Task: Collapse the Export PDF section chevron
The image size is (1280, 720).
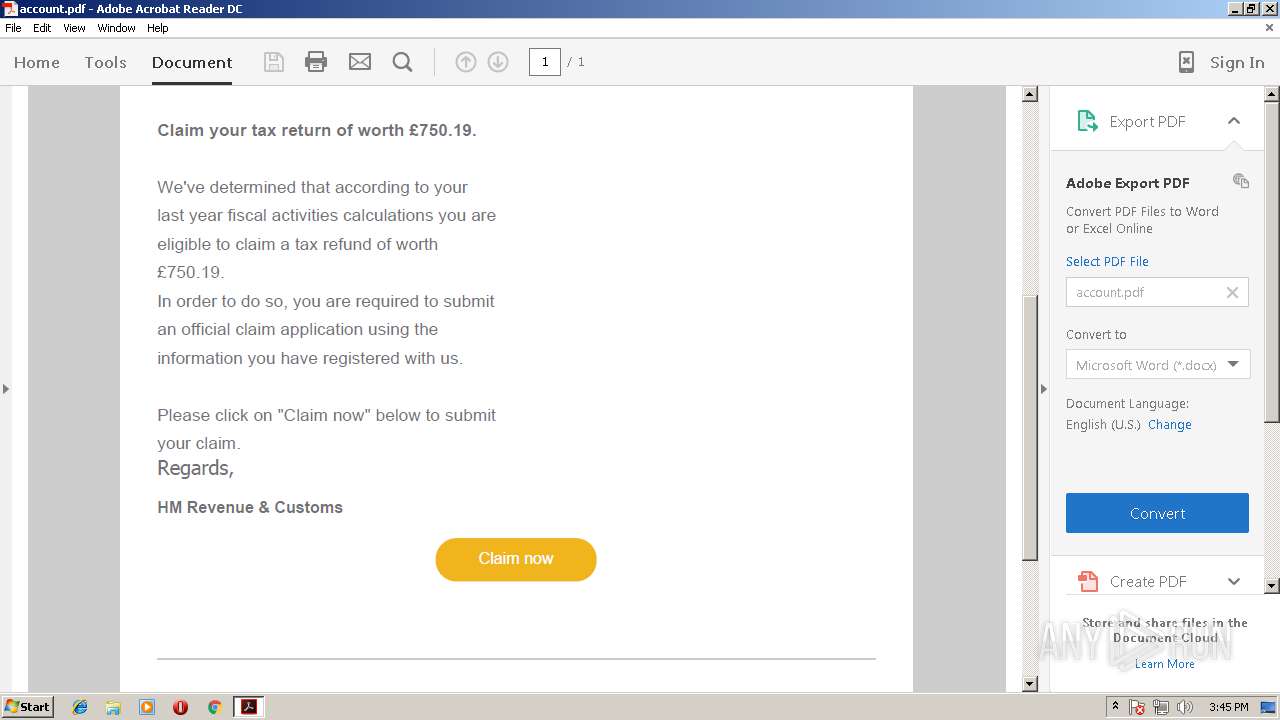Action: click(x=1234, y=121)
